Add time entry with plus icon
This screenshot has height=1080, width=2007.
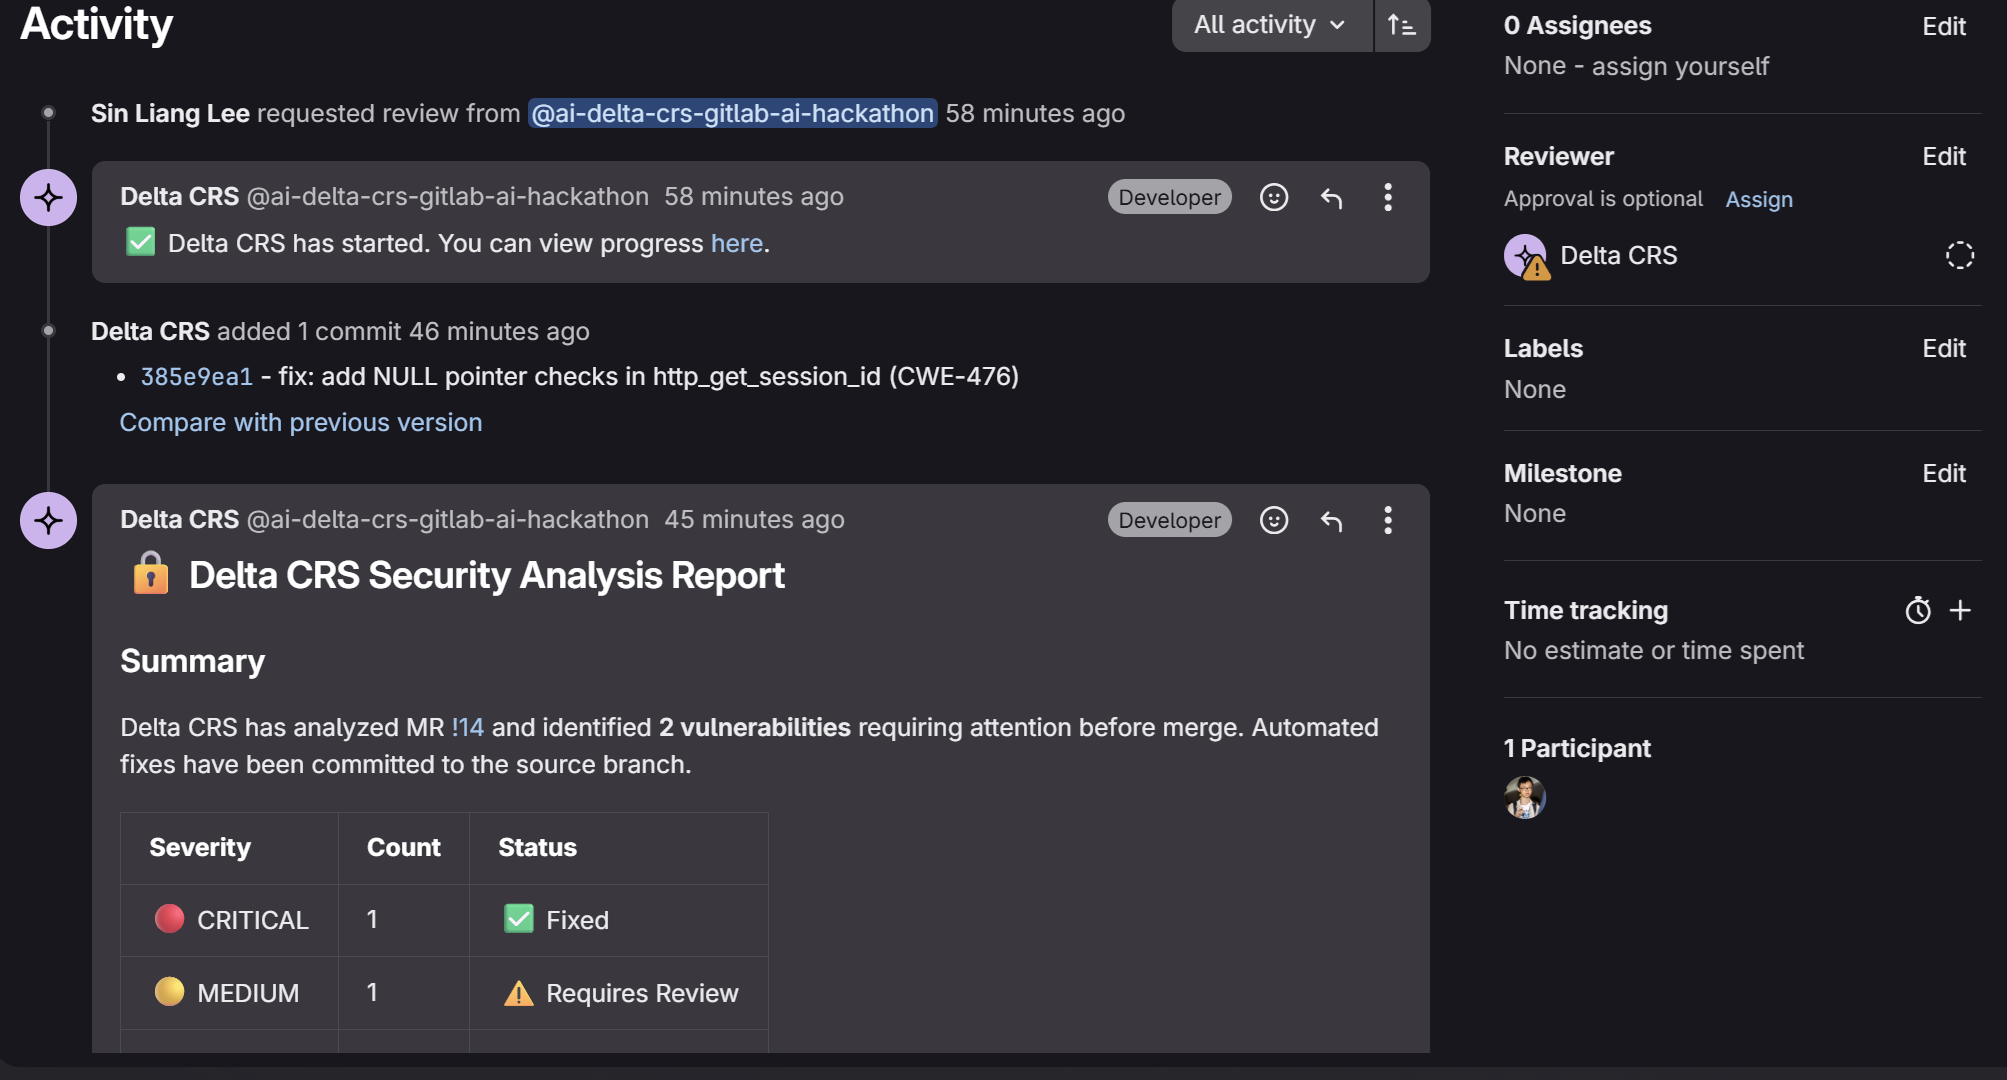click(x=1960, y=610)
